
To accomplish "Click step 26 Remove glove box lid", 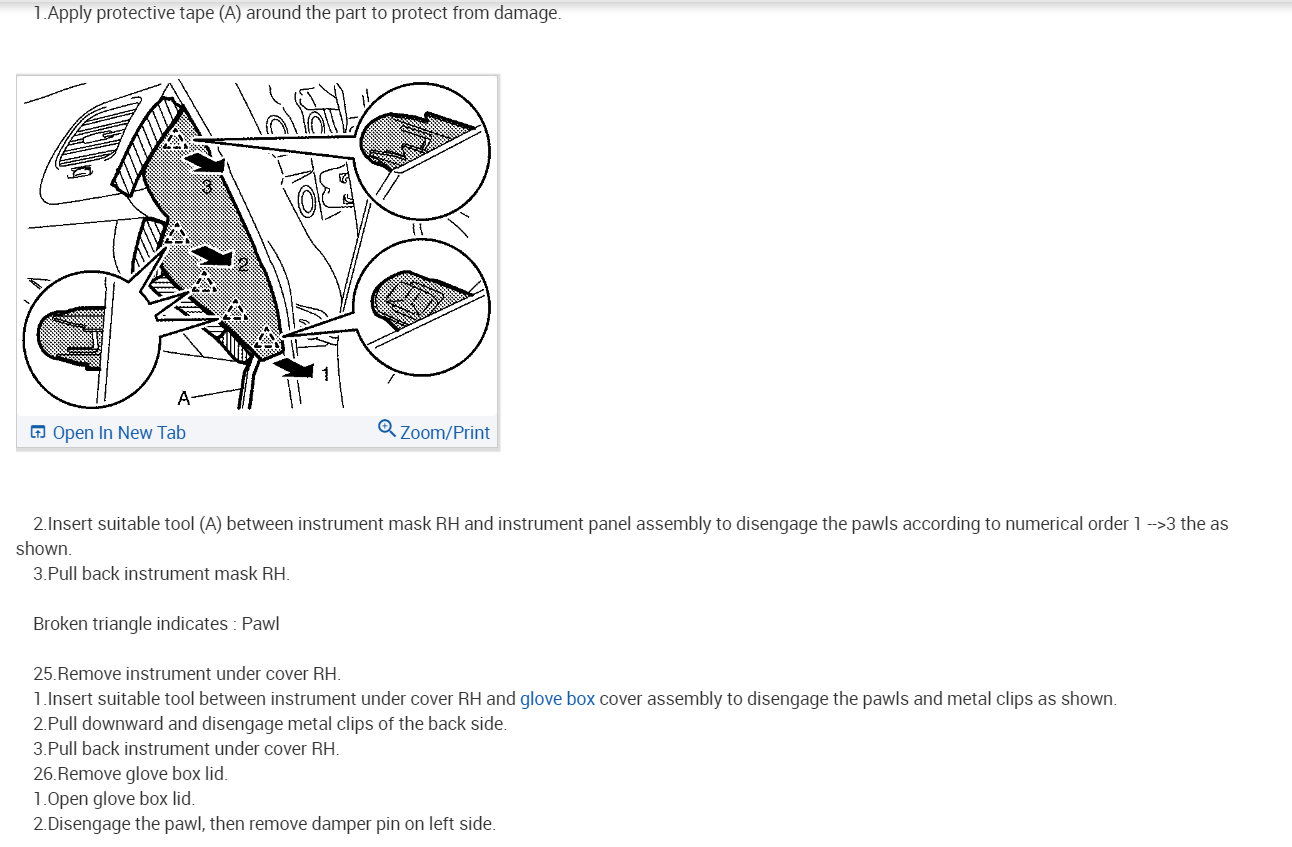I will tap(130, 774).
